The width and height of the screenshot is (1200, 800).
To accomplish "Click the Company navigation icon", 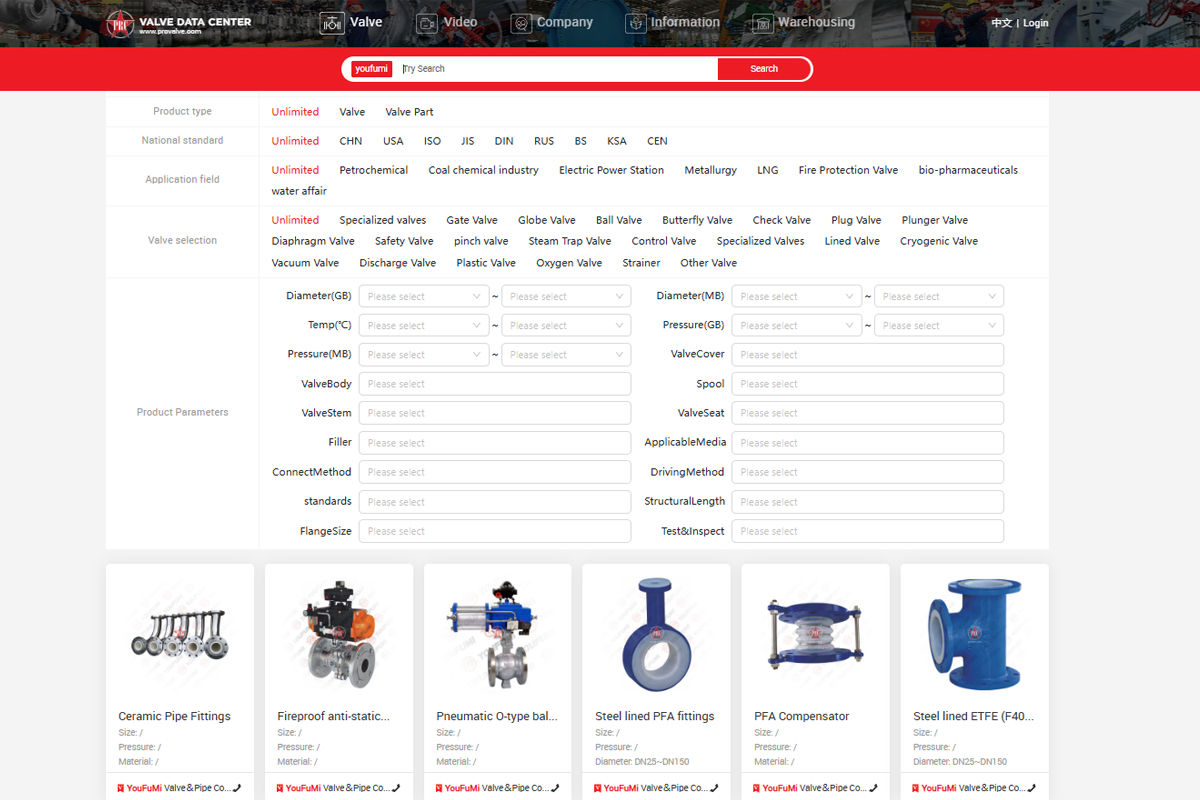I will coord(521,23).
